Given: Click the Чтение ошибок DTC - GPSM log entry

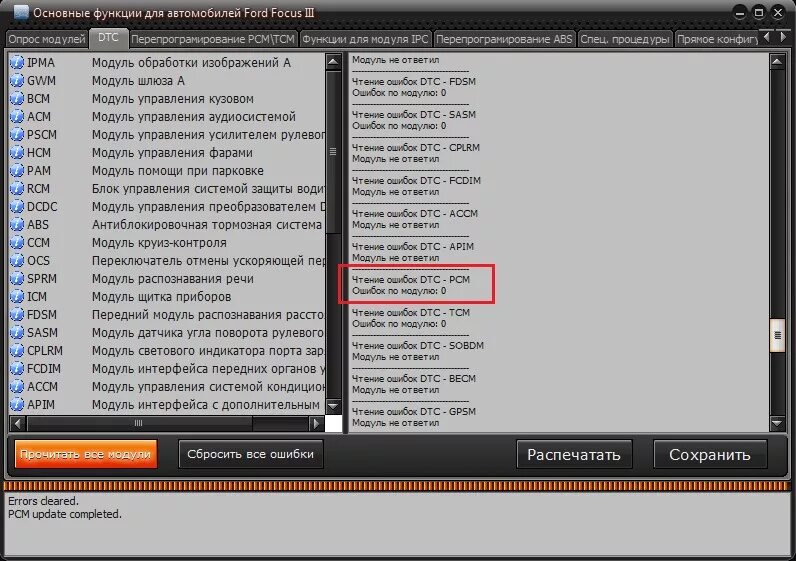Looking at the screenshot, I should point(414,412).
